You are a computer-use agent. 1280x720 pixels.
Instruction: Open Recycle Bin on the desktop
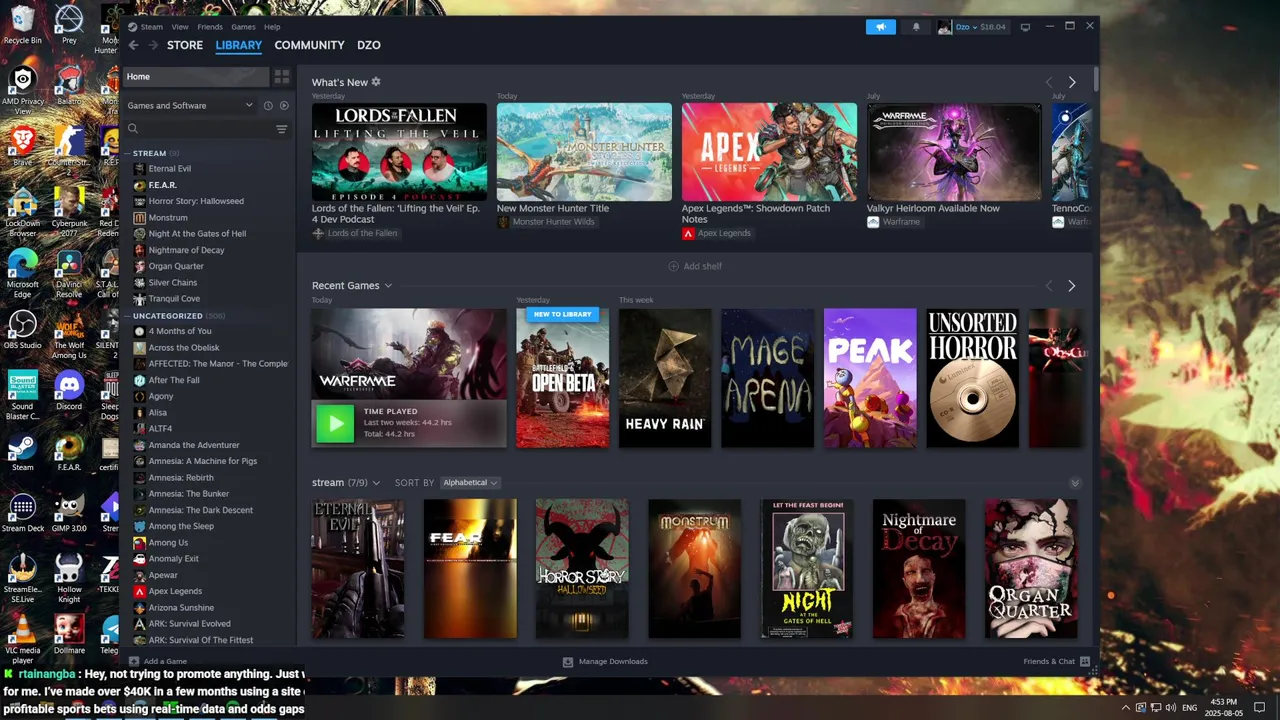[x=22, y=25]
